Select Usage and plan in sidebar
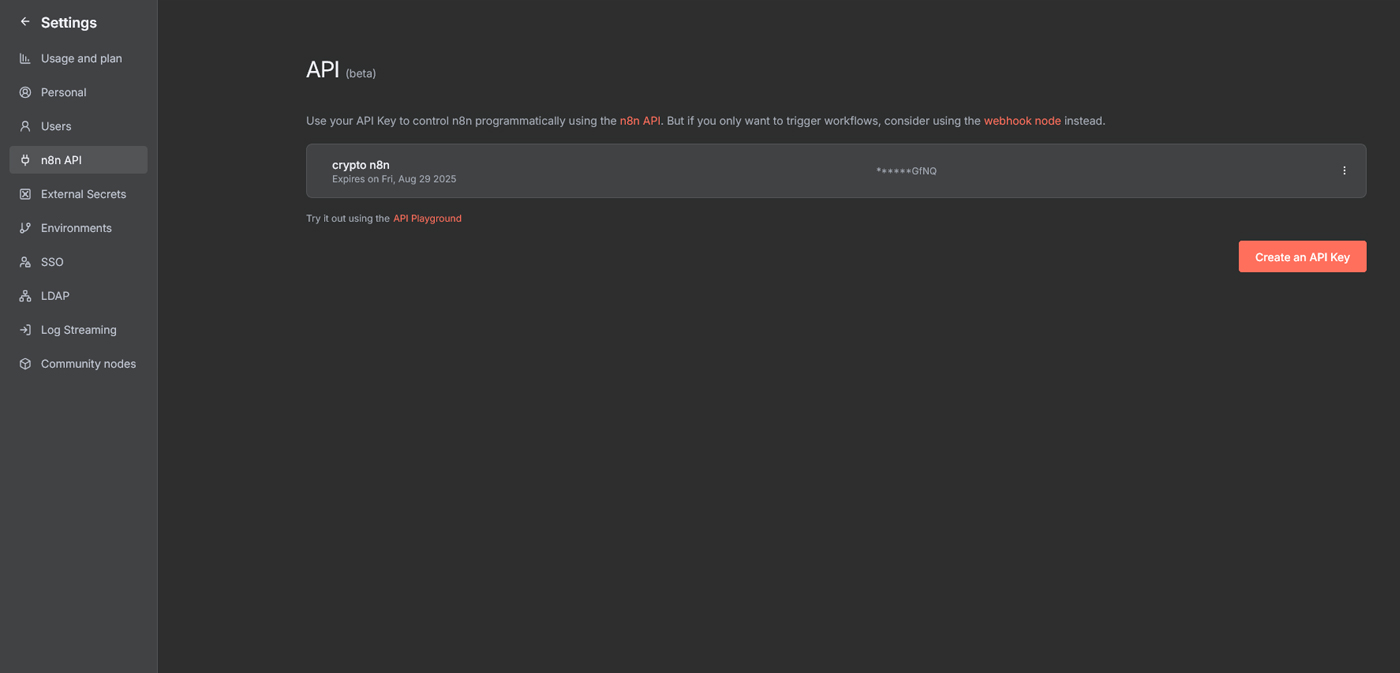The image size is (1400, 673). click(x=81, y=59)
